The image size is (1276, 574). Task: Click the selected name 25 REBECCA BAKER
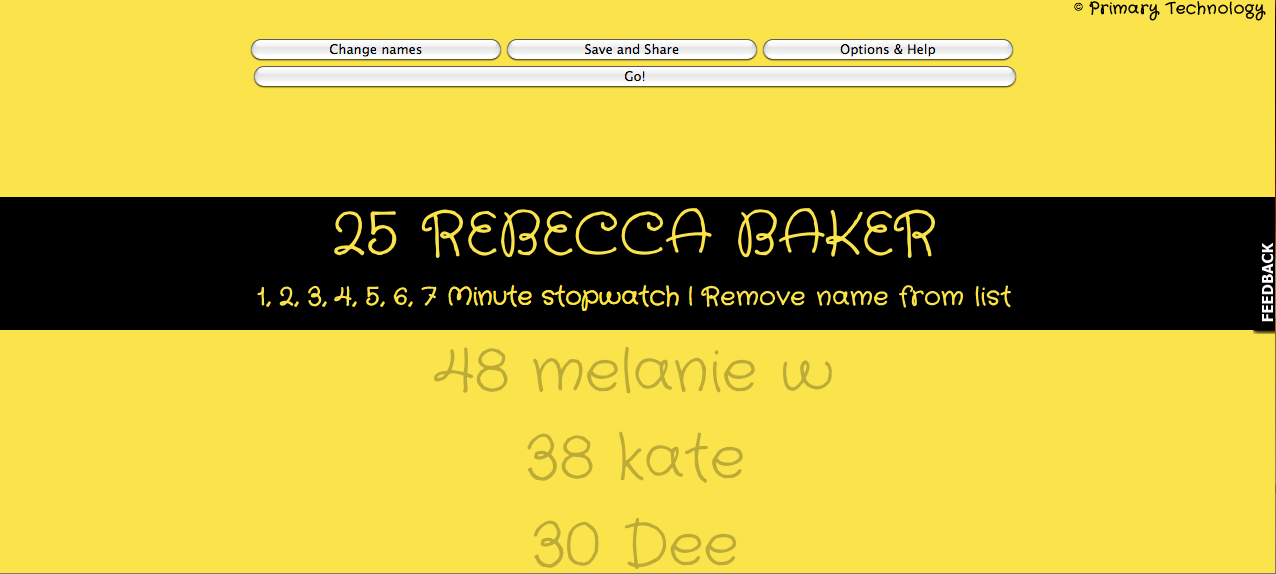click(x=634, y=237)
